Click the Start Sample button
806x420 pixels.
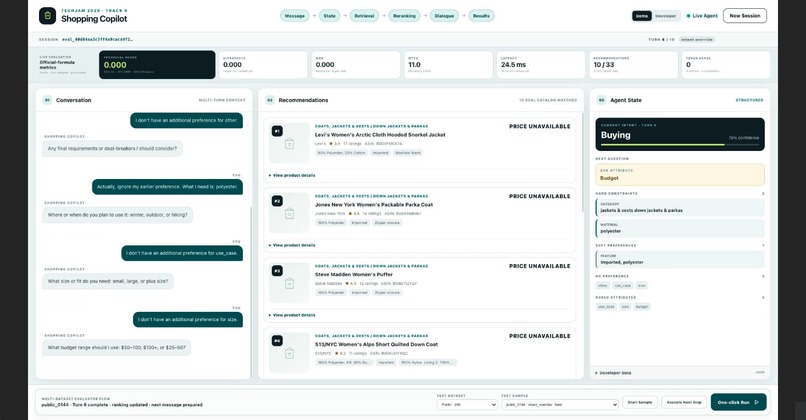pyautogui.click(x=640, y=403)
